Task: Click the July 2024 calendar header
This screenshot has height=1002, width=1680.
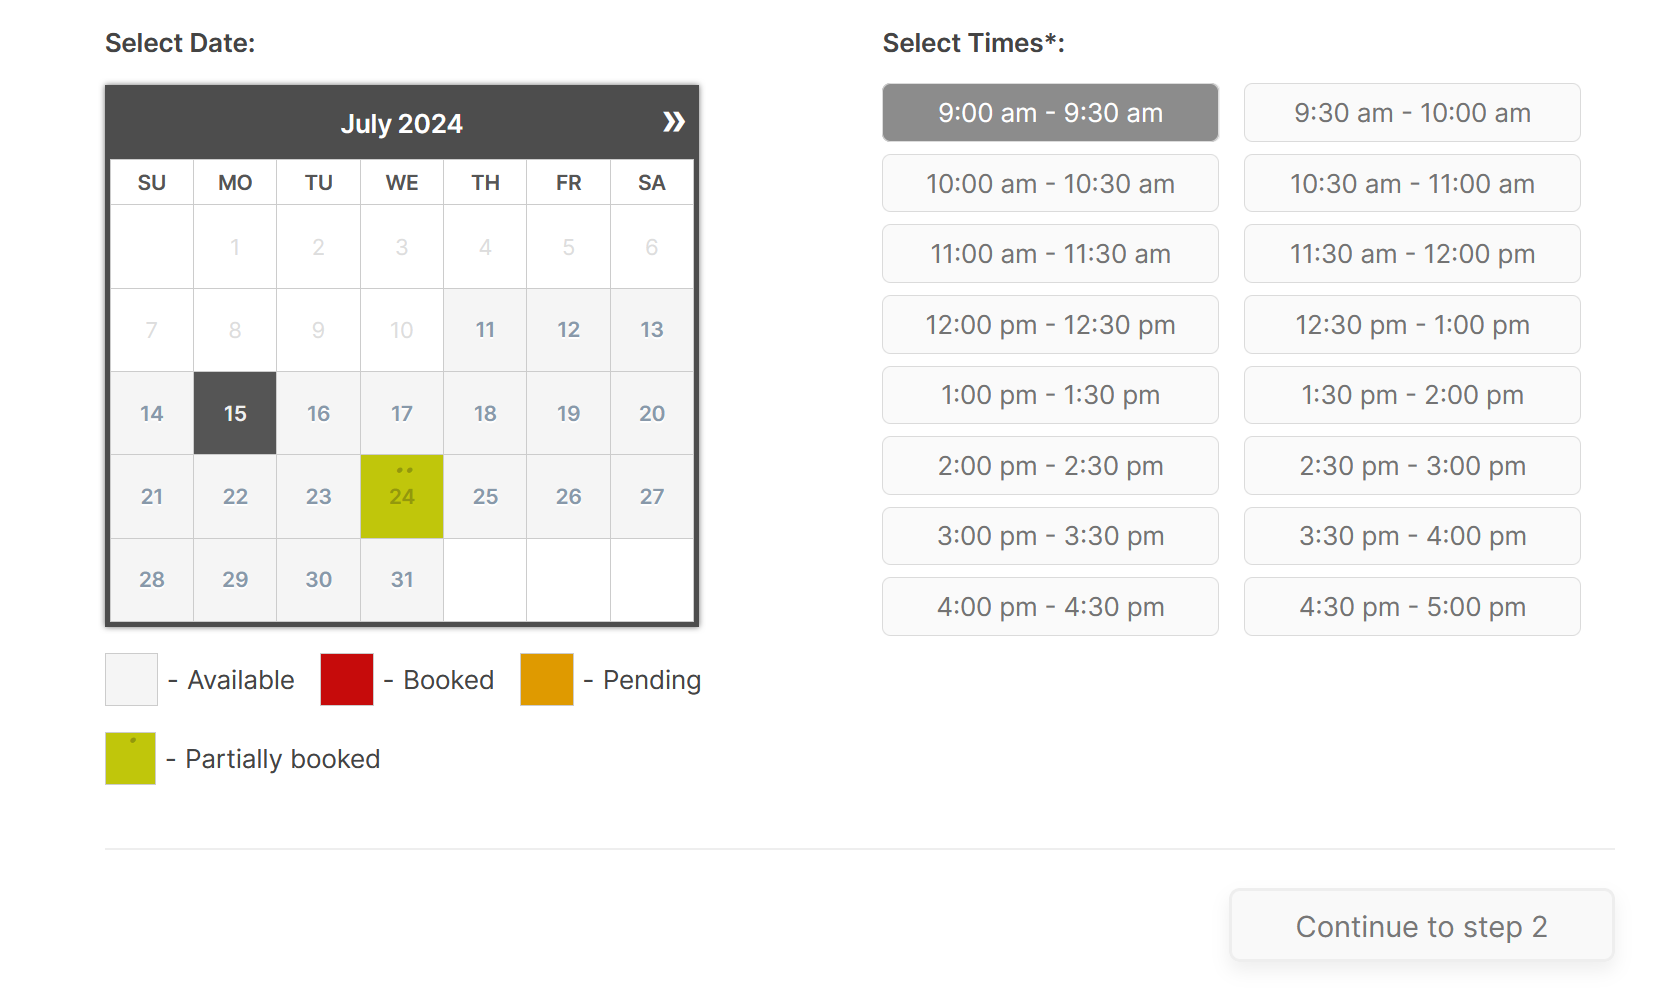Action: [401, 123]
